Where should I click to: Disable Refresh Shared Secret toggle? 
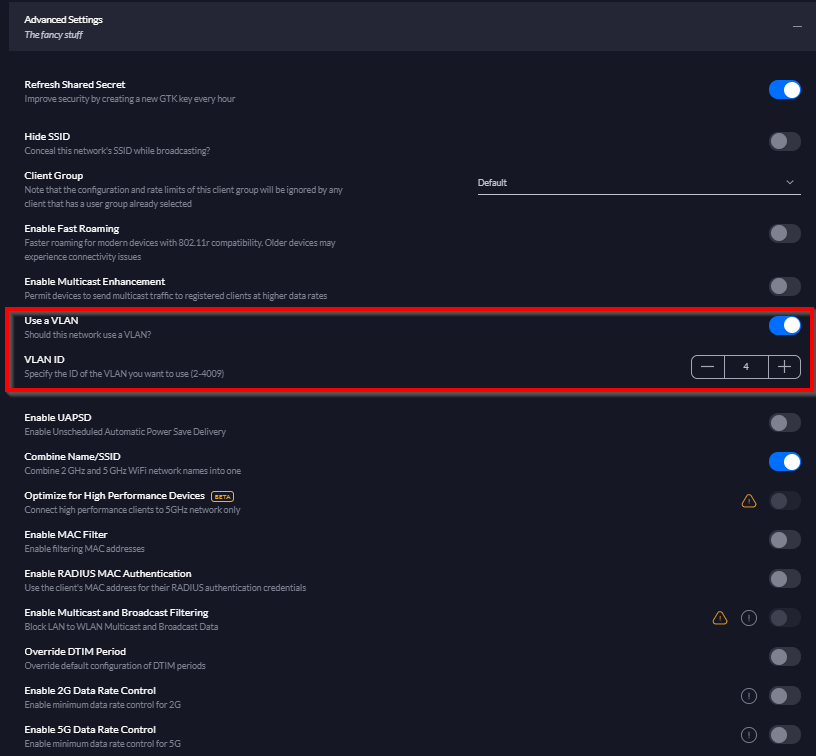coord(785,90)
